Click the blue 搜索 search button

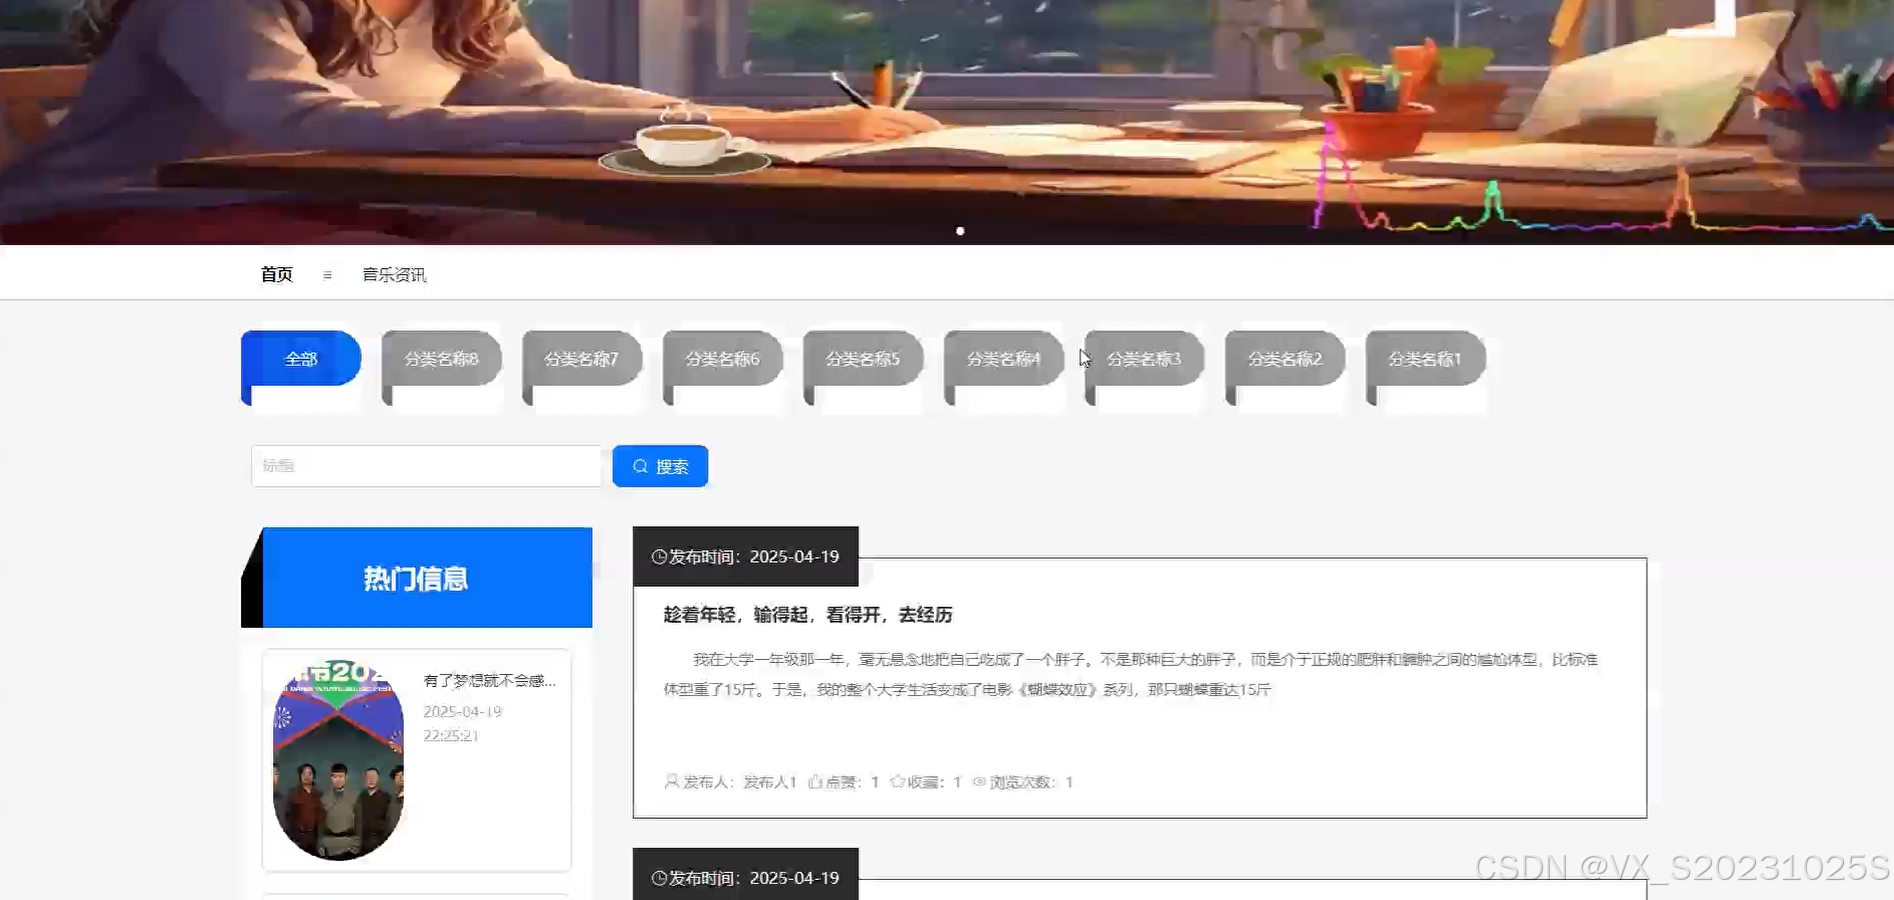660,466
